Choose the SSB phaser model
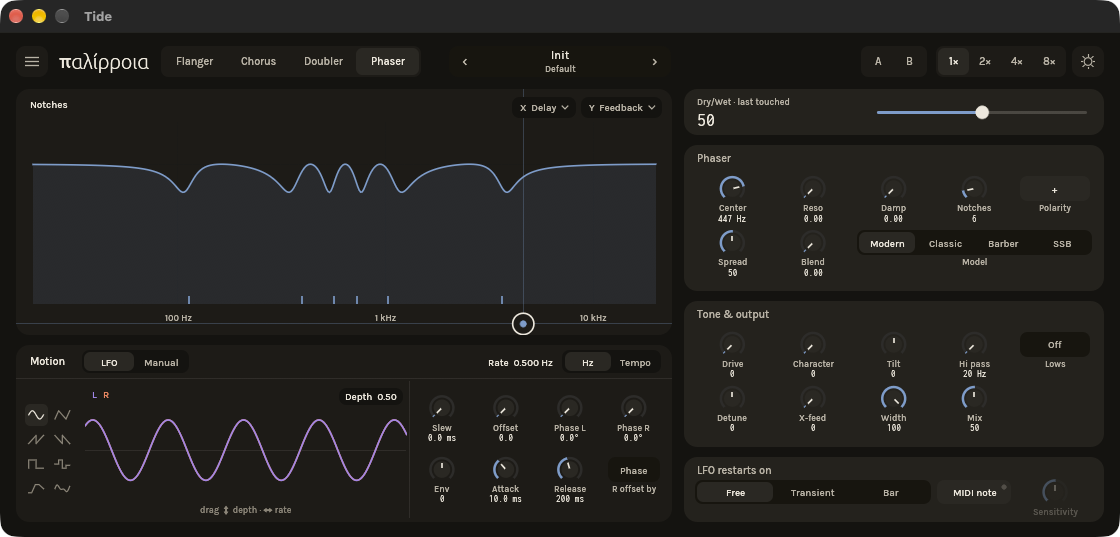Image resolution: width=1120 pixels, height=537 pixels. (x=1061, y=244)
